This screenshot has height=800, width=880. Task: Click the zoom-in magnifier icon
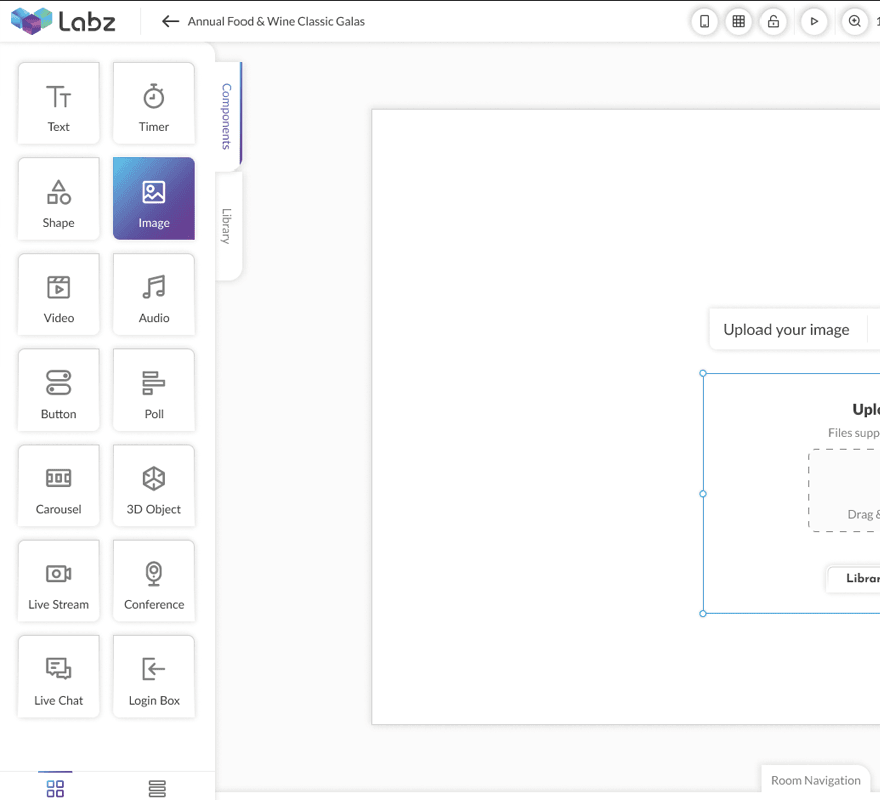pos(854,21)
